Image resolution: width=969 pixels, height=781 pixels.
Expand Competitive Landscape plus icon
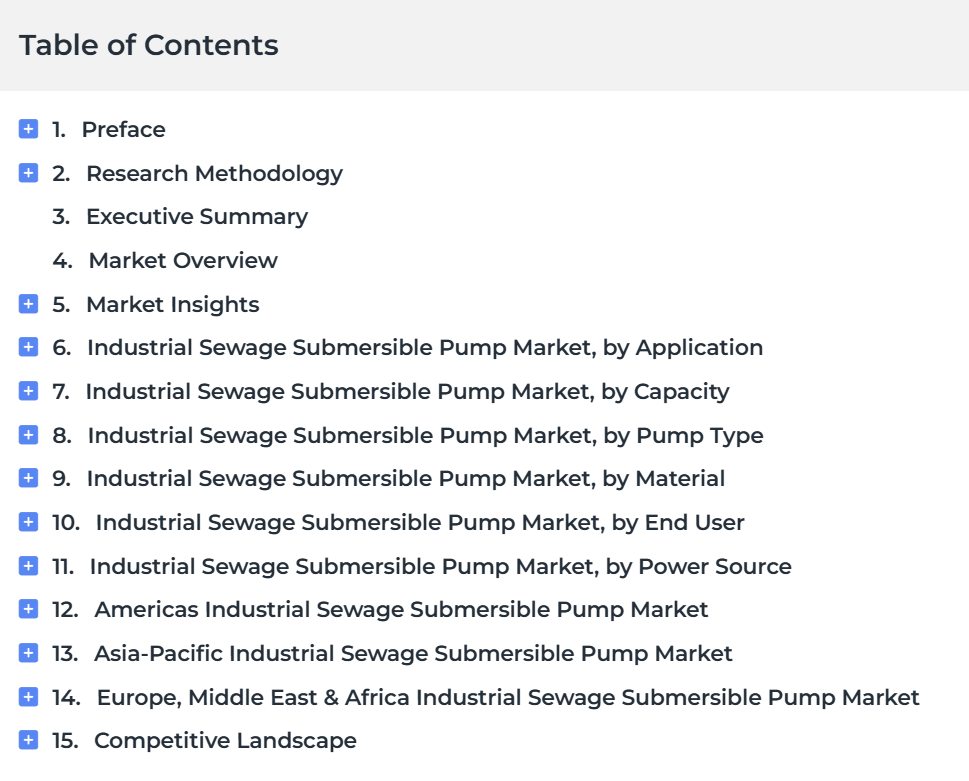(28, 740)
